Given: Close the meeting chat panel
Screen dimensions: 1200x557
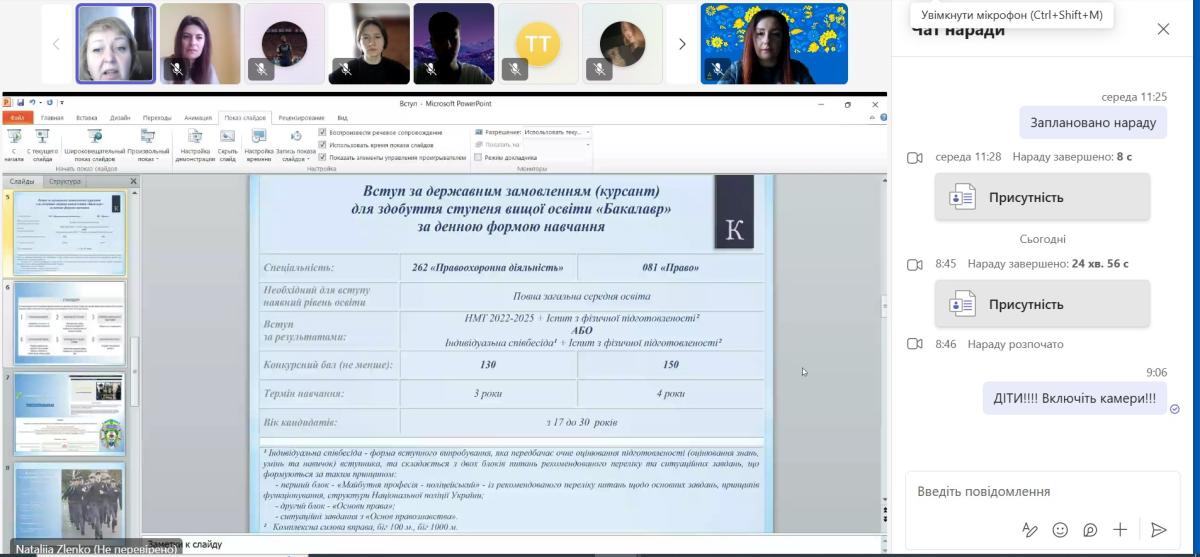Looking at the screenshot, I should (x=1163, y=29).
